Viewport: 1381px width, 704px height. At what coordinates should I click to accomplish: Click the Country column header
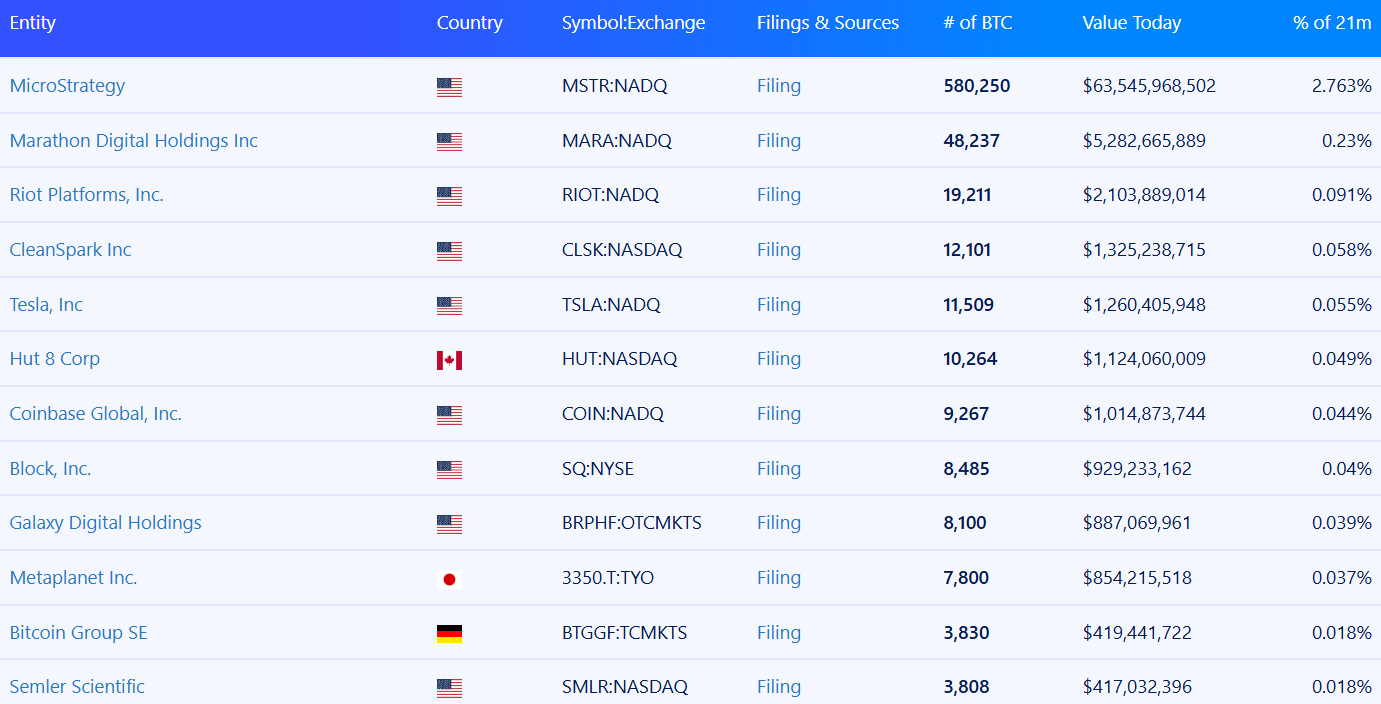pyautogui.click(x=469, y=22)
